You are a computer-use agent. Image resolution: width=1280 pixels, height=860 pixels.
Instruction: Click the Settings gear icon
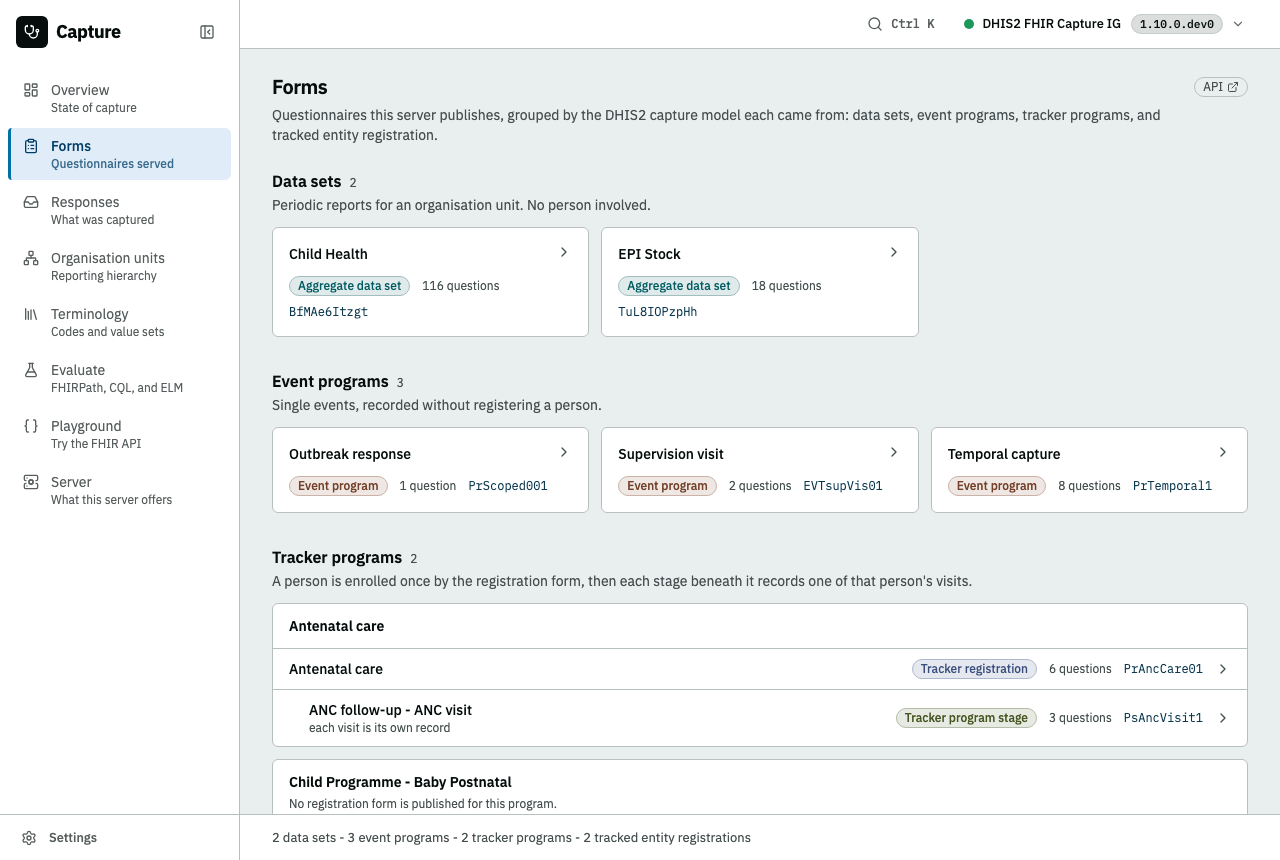(30, 838)
